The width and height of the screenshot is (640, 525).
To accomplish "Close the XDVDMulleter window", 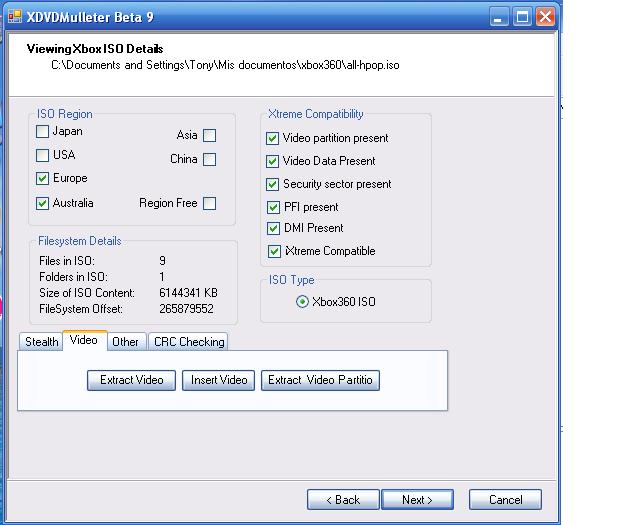I will (546, 17).
